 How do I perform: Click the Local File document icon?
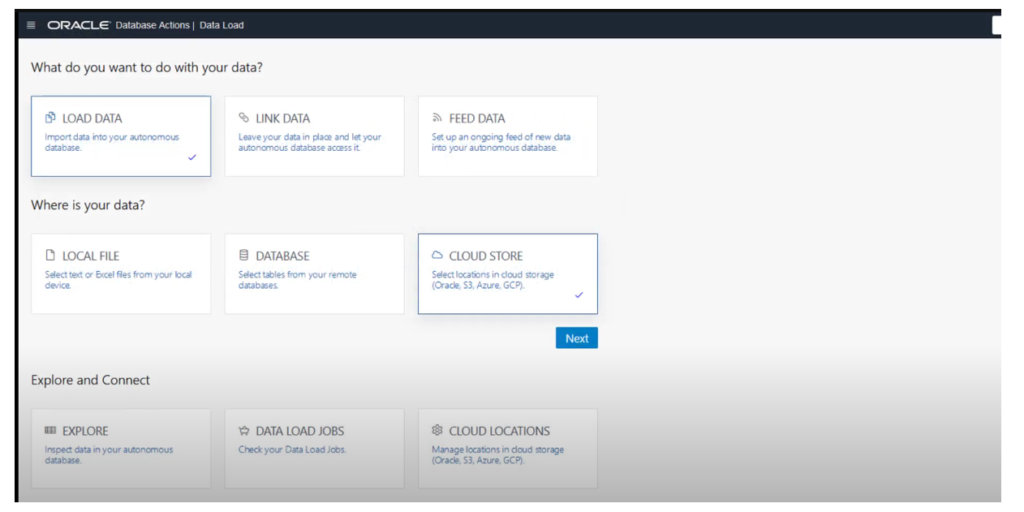pos(50,255)
